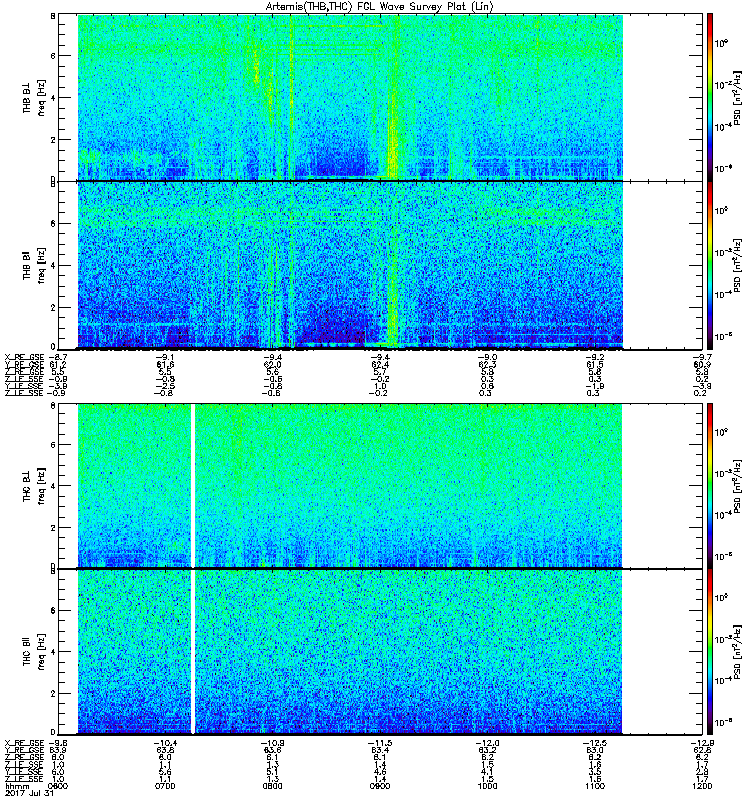Click the X_RE_GSE value -11.5
This screenshot has width=750, height=800.
point(380,743)
